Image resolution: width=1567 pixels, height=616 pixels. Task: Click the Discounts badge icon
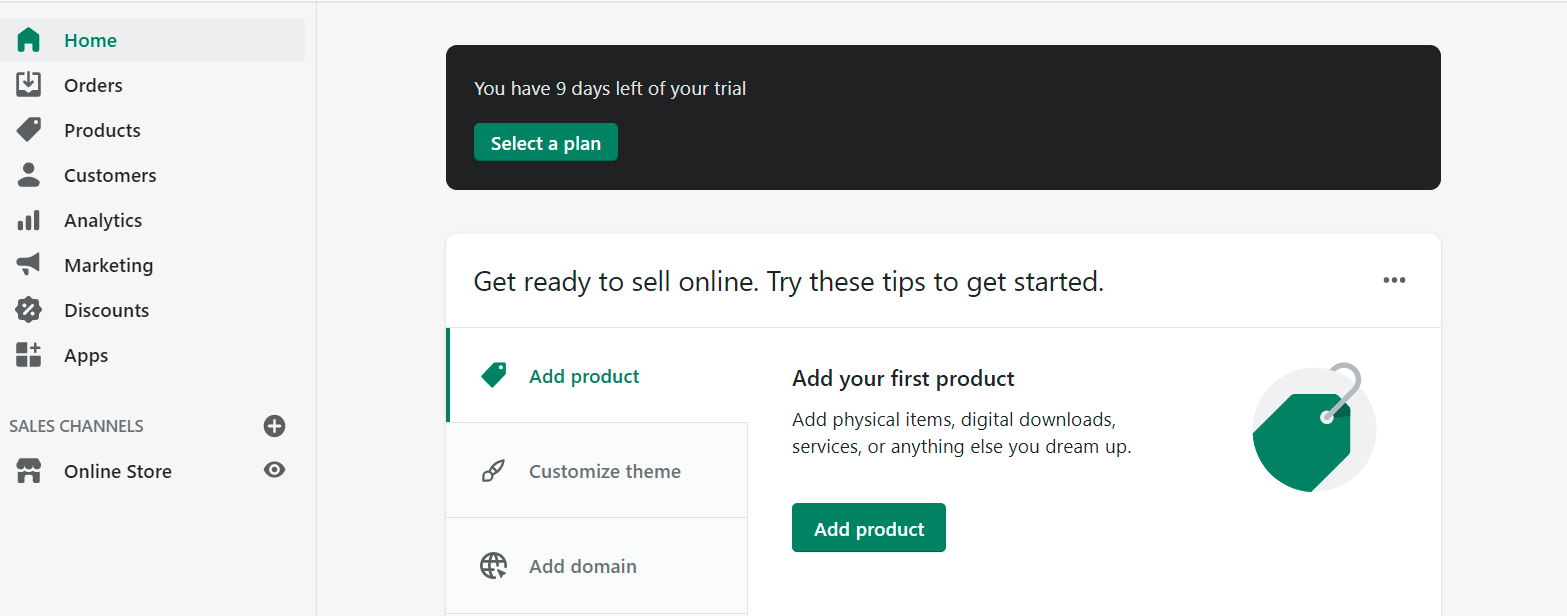pyautogui.click(x=29, y=310)
